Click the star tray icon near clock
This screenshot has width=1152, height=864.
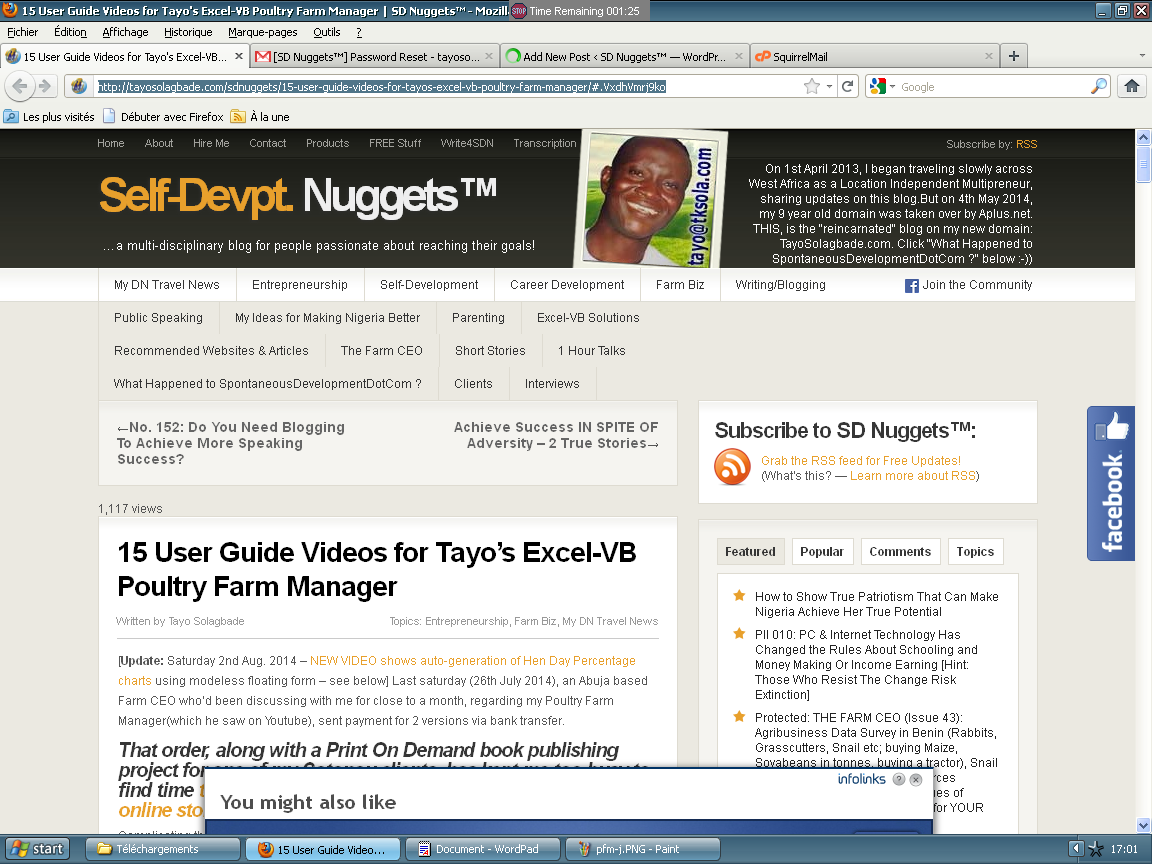coord(1095,849)
